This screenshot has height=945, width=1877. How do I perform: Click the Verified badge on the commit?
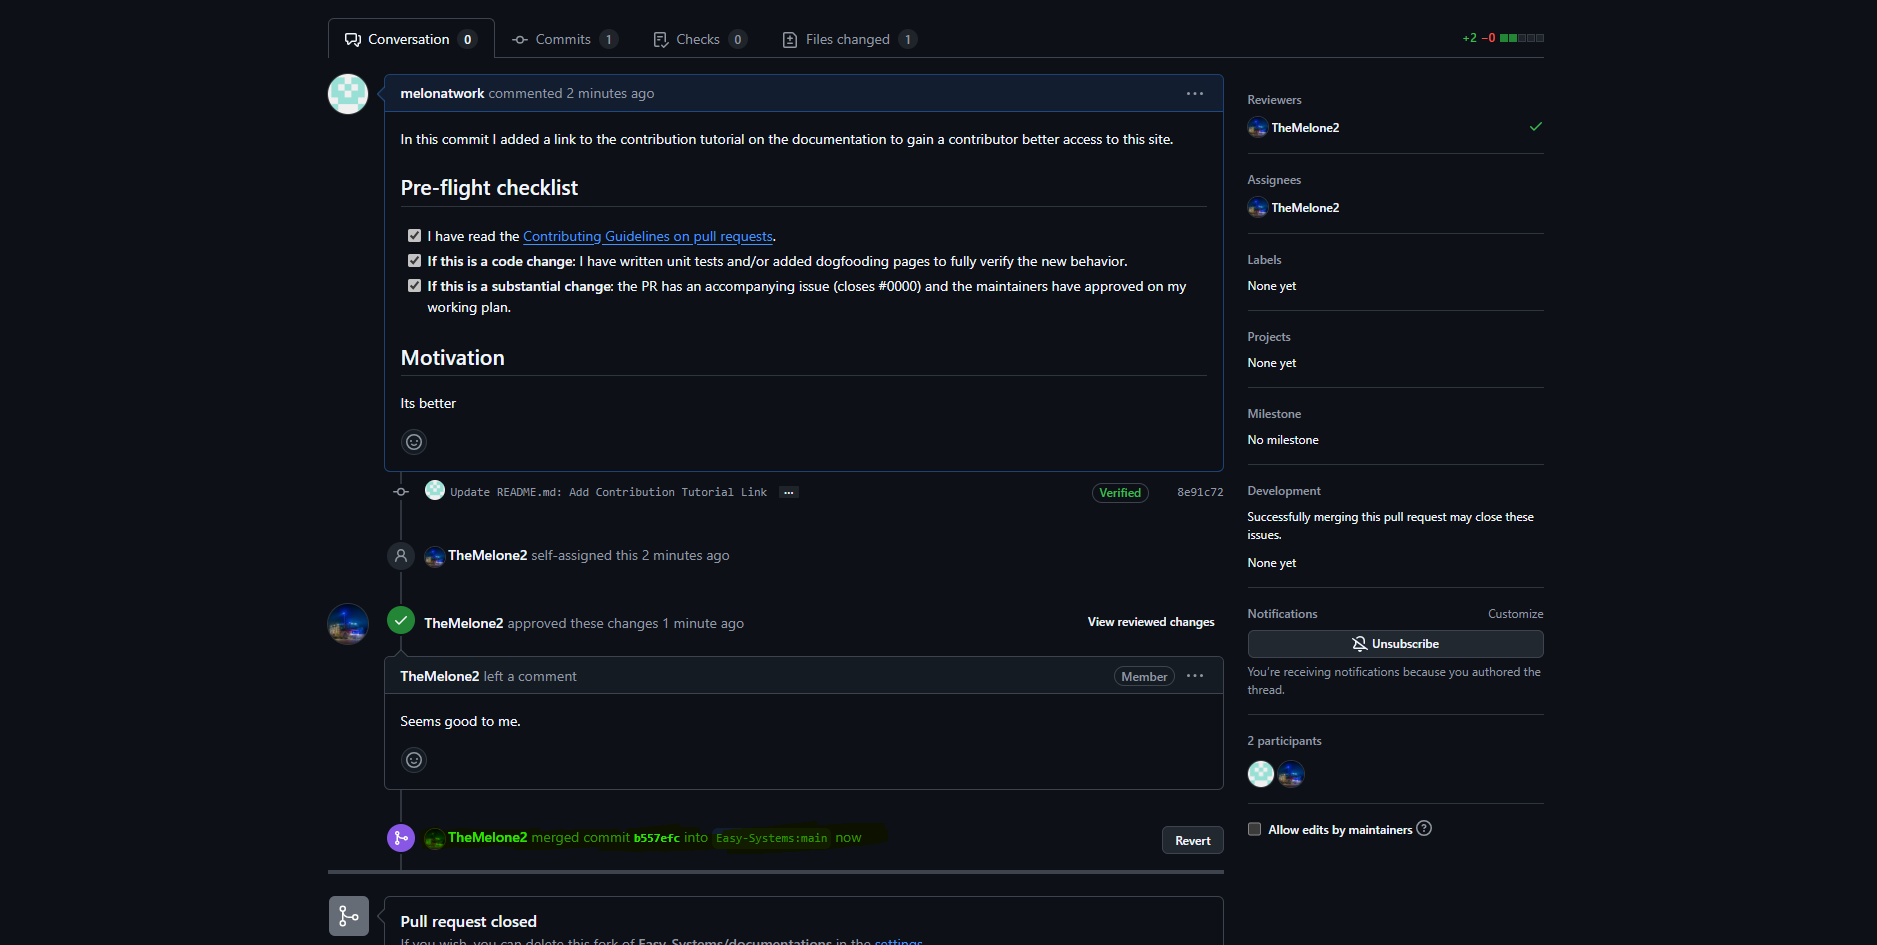[x=1119, y=492]
